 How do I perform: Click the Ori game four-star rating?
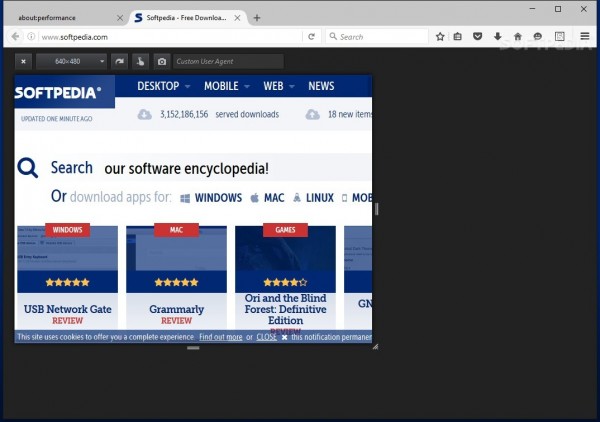coord(285,282)
